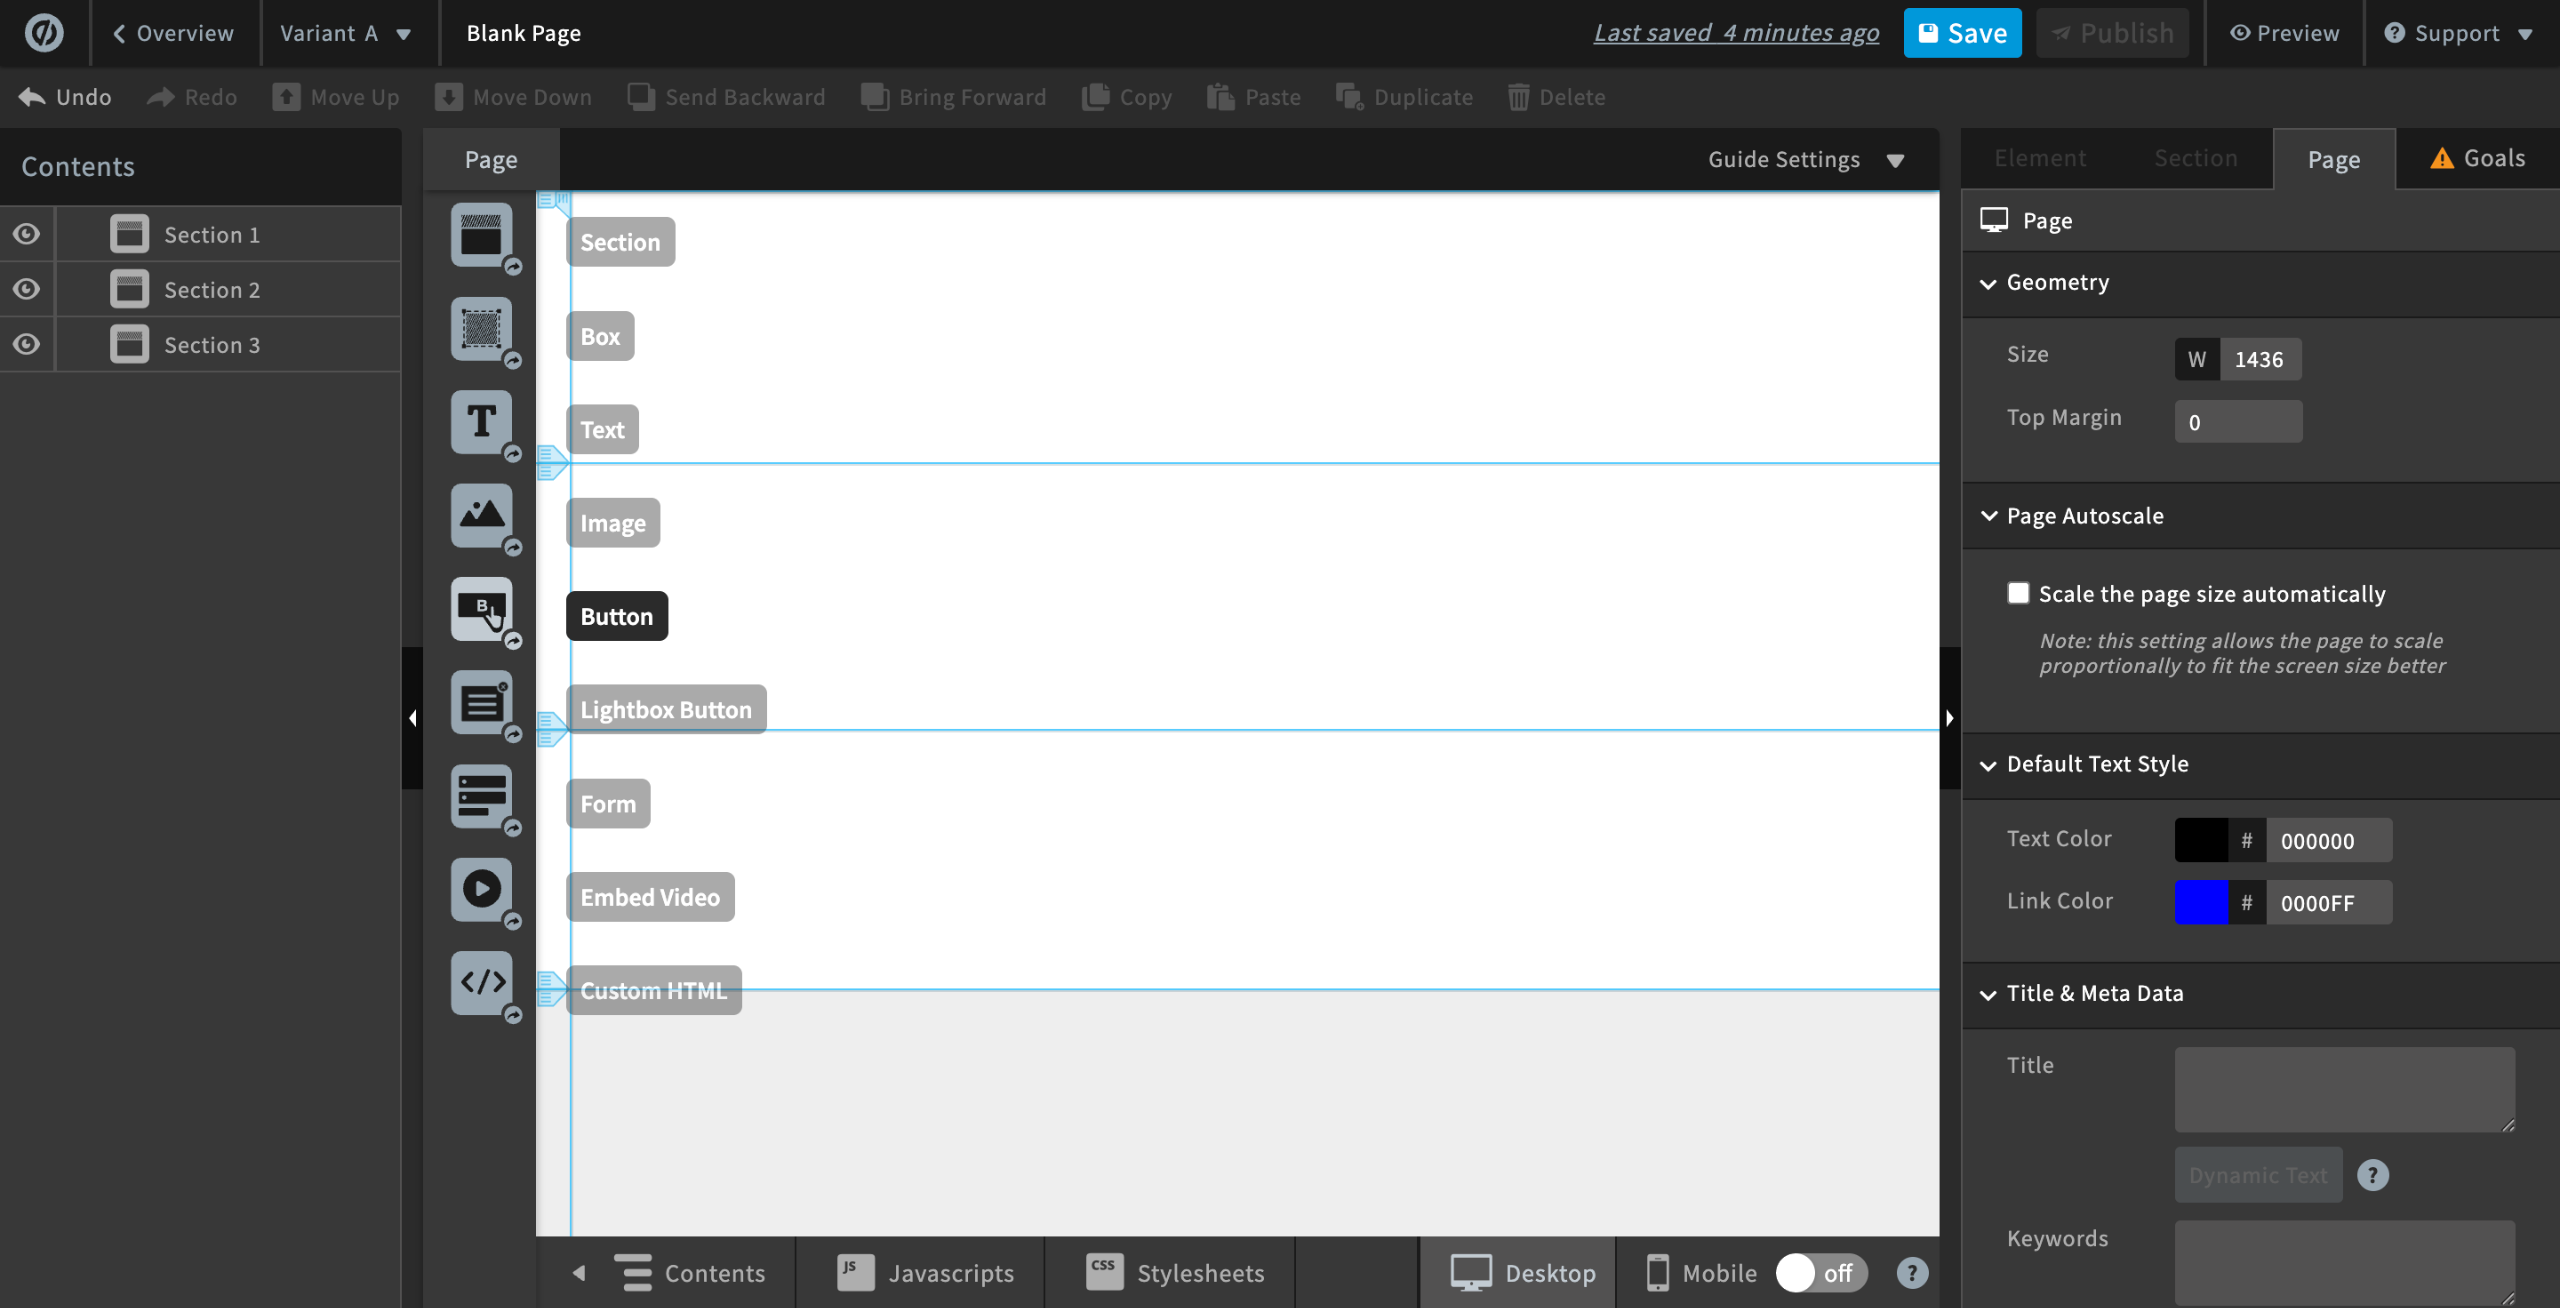Open the Last saved history link
2560x1308 pixels.
click(x=1736, y=33)
